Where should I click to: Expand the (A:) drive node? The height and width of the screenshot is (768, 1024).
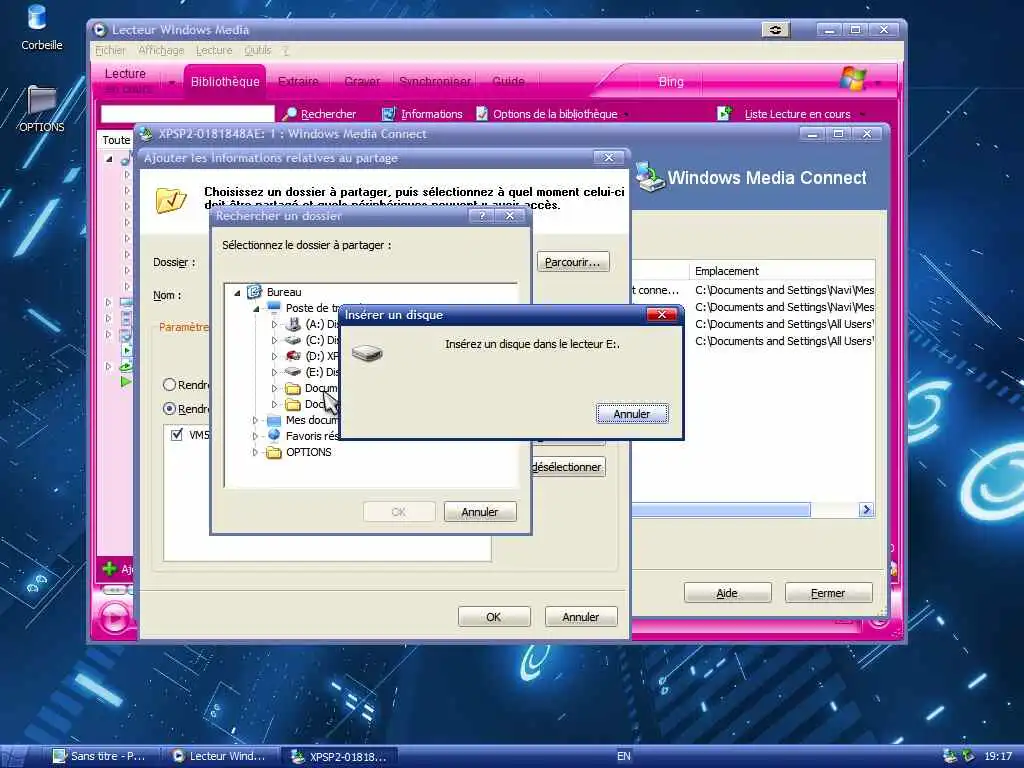[274, 324]
